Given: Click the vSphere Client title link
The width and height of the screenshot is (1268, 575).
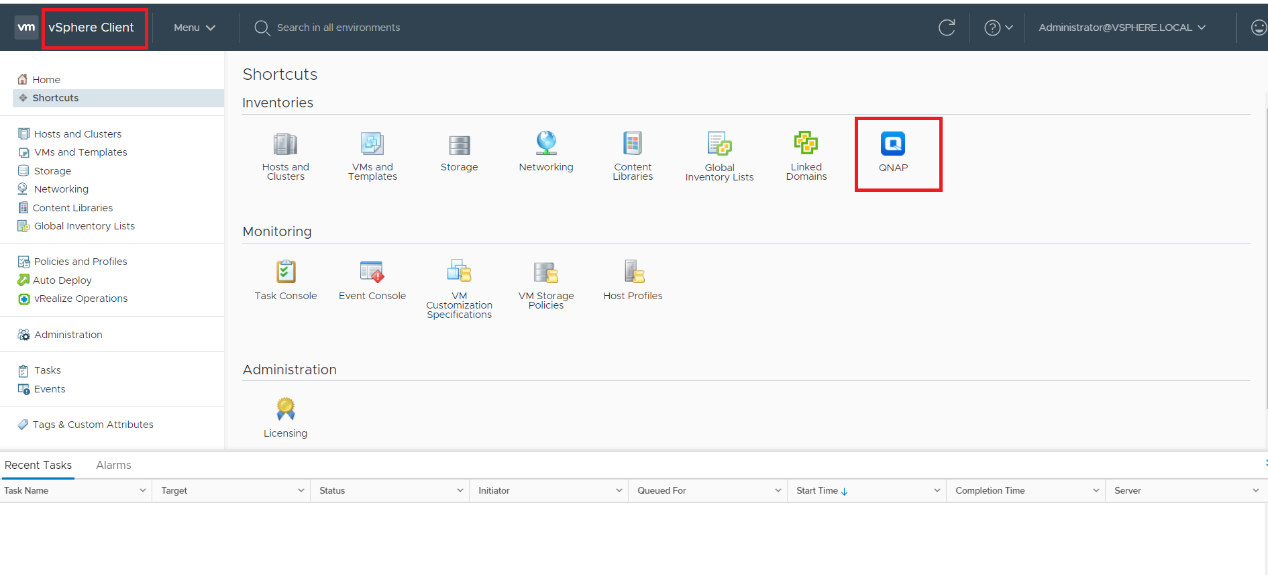Looking at the screenshot, I should pyautogui.click(x=91, y=28).
